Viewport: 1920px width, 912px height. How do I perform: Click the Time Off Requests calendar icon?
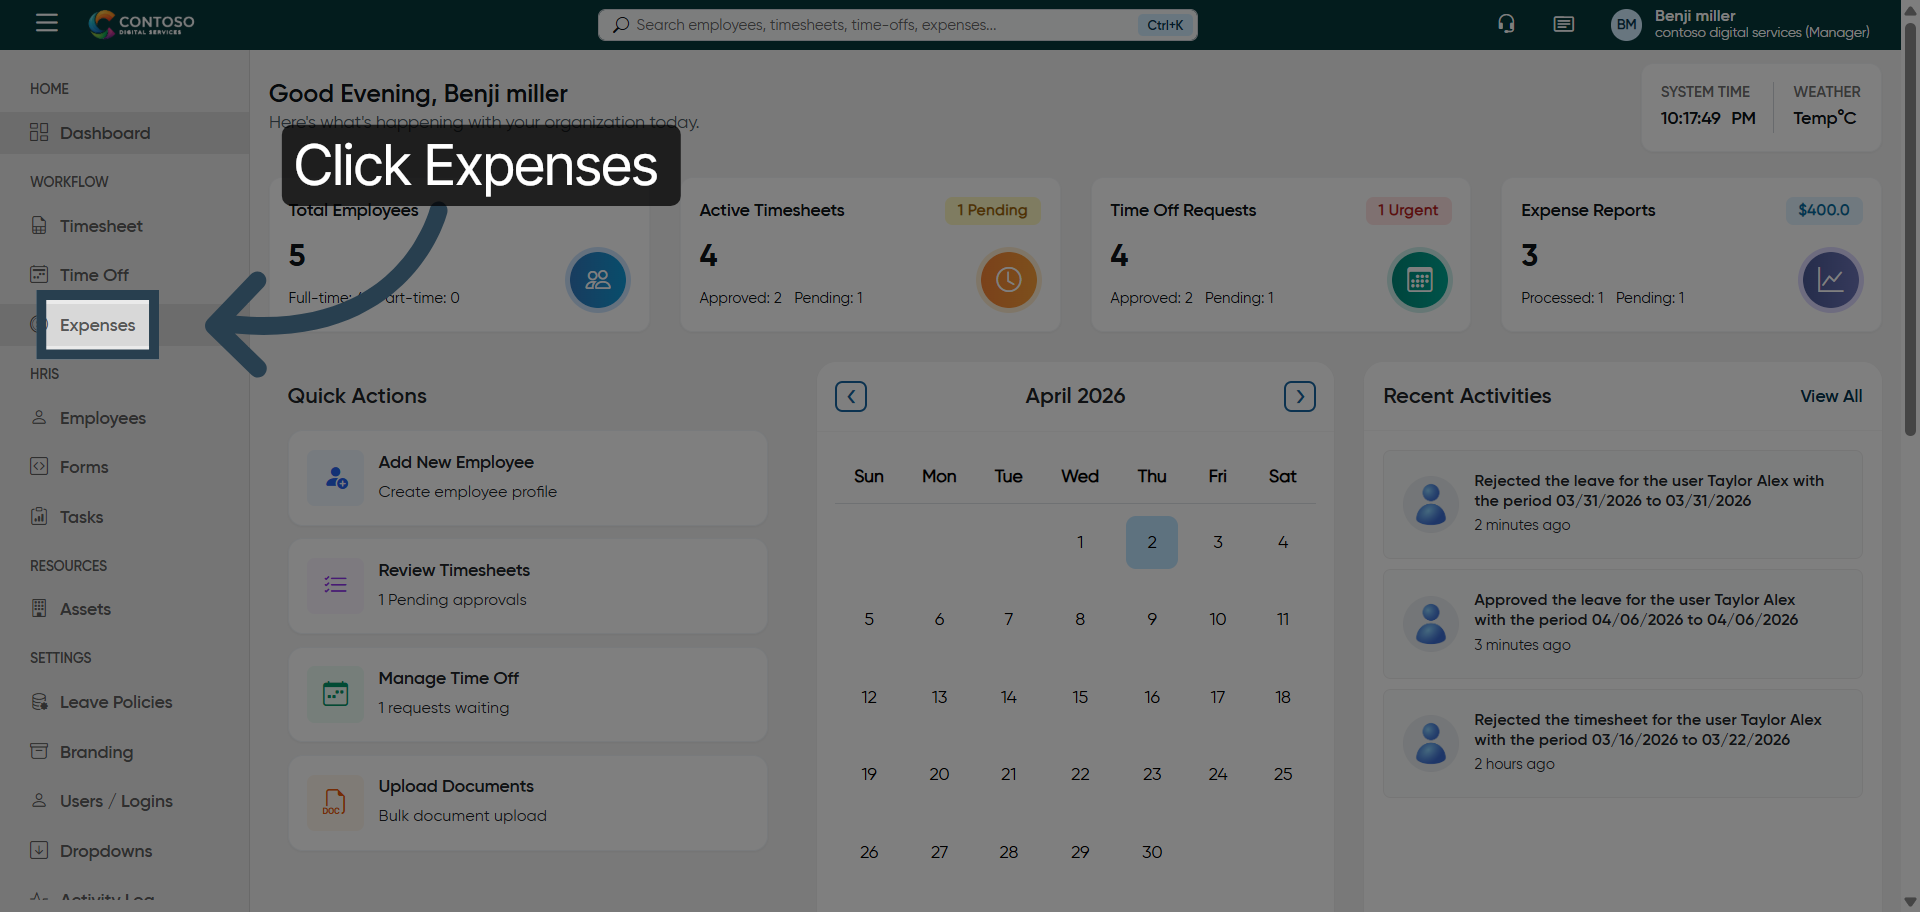1419,280
